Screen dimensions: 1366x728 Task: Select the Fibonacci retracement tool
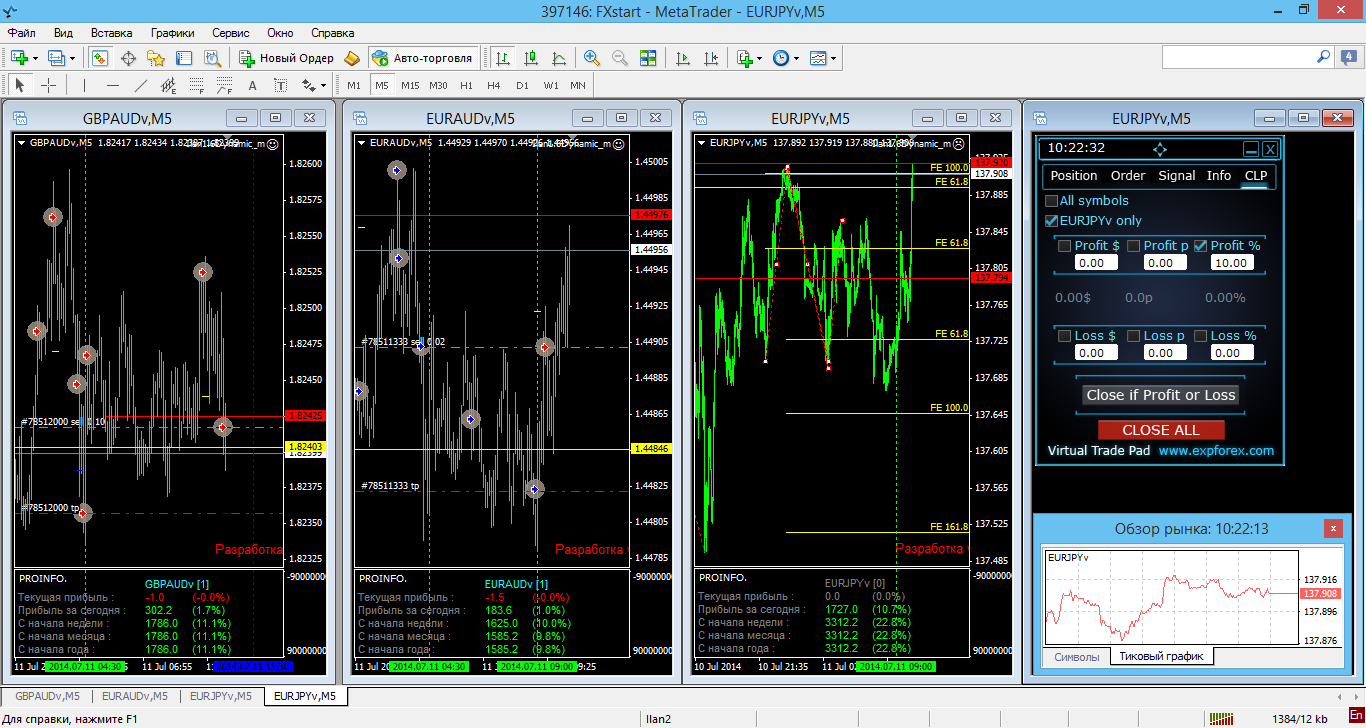tap(196, 85)
